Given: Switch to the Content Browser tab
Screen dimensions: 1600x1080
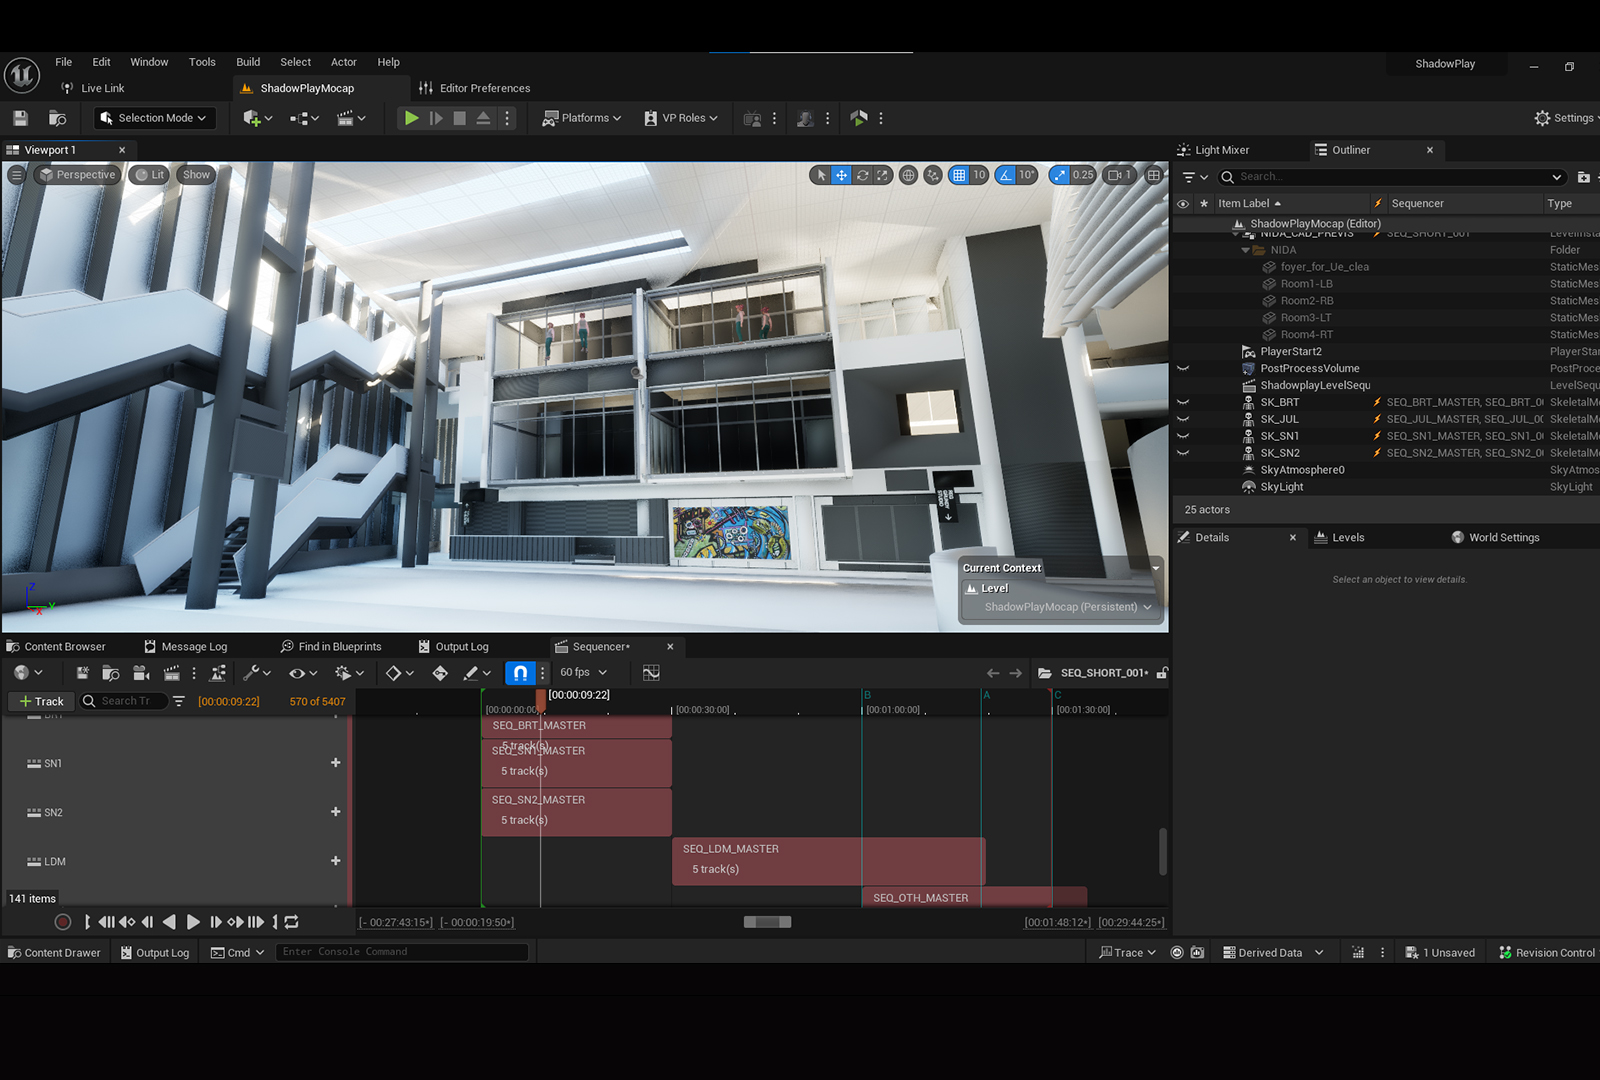Looking at the screenshot, I should [56, 647].
